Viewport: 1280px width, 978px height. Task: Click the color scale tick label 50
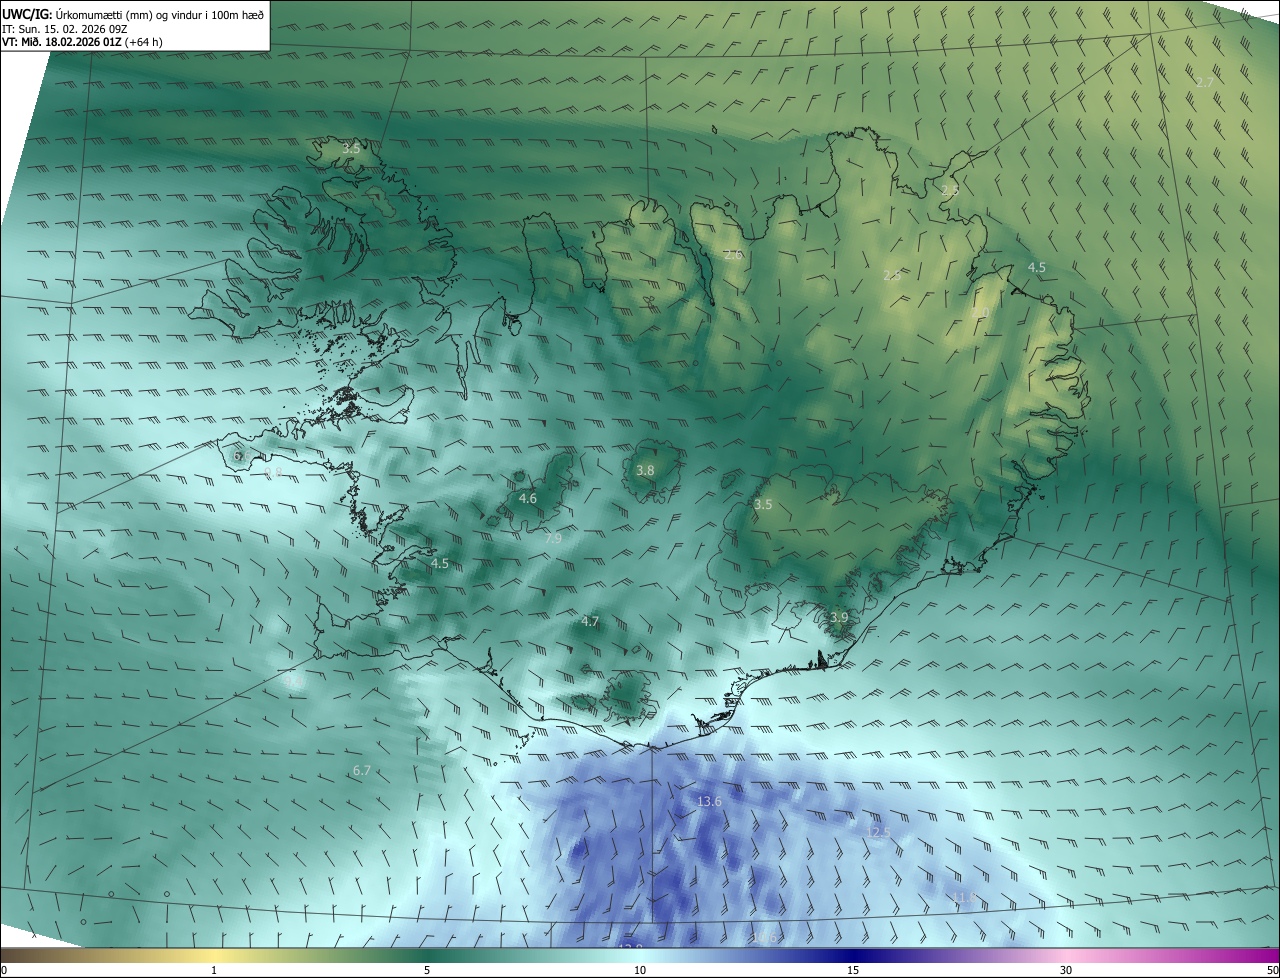pos(1272,970)
